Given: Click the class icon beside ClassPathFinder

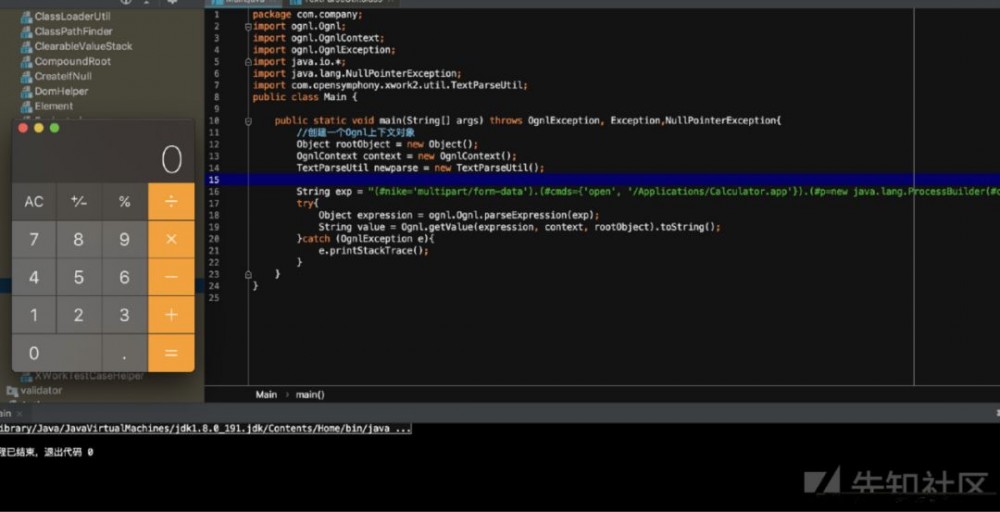Looking at the screenshot, I should [x=26, y=31].
